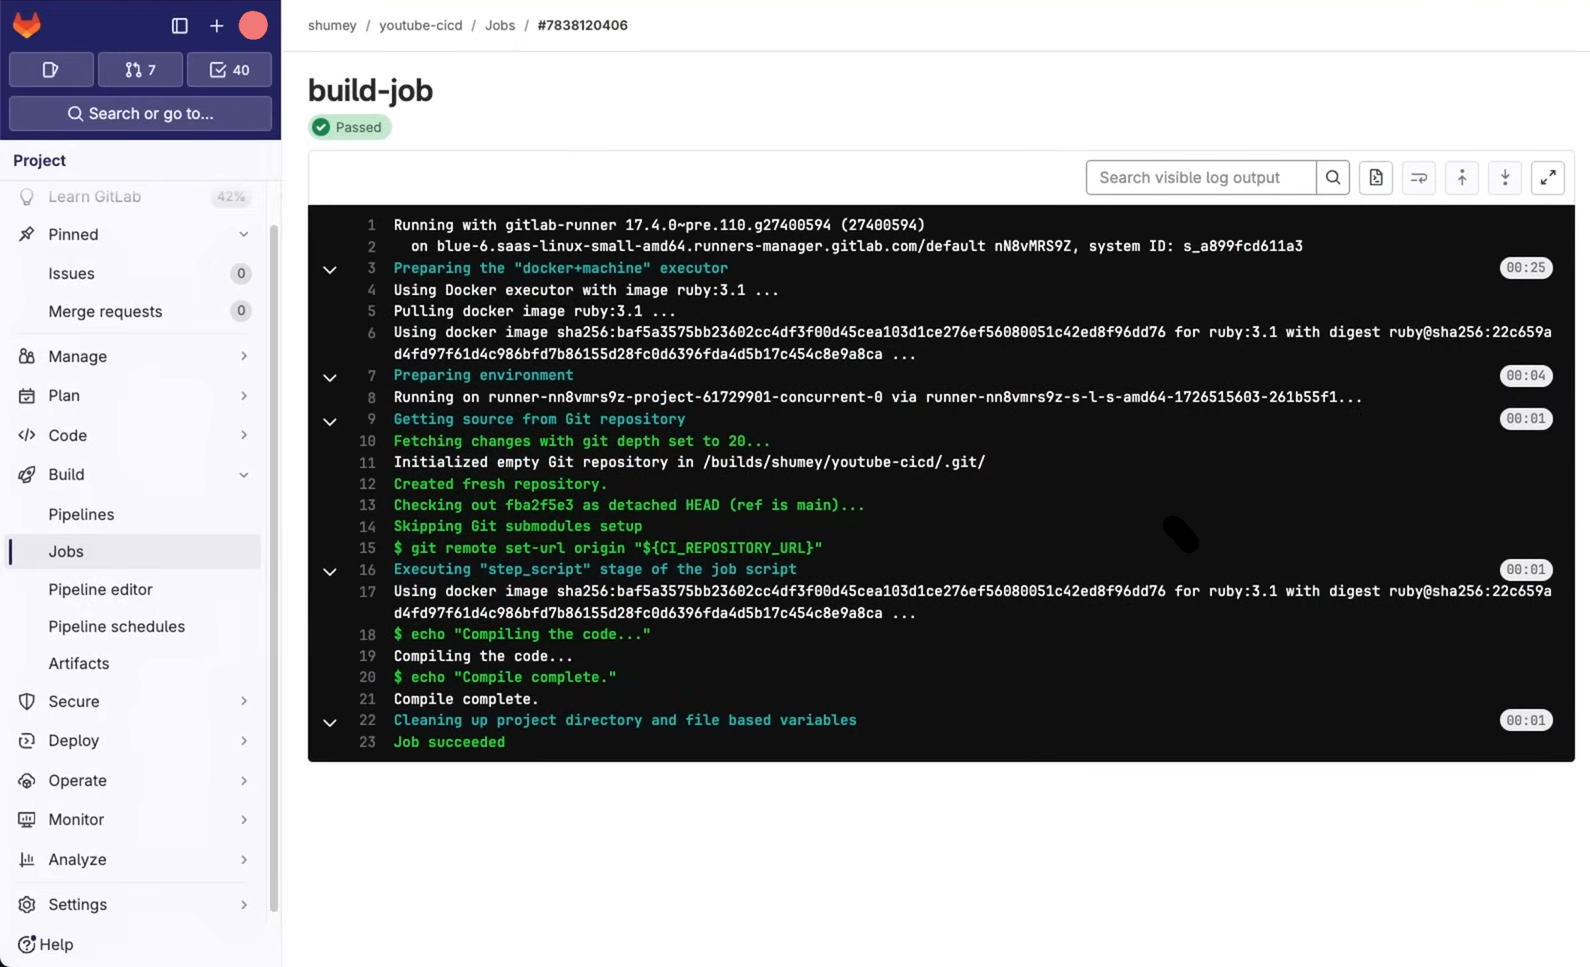Click the search magnifier icon in log toolbar
The width and height of the screenshot is (1590, 967).
point(1333,178)
